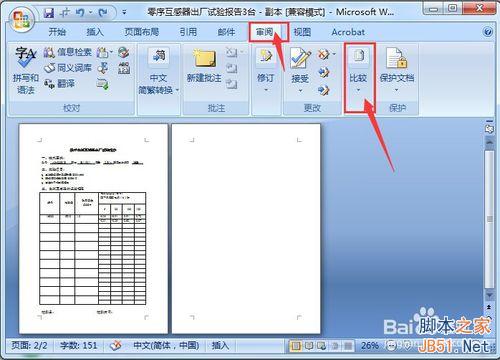The height and width of the screenshot is (360, 500).
Task: Open the Research (信息检索) tool
Action: [68, 52]
